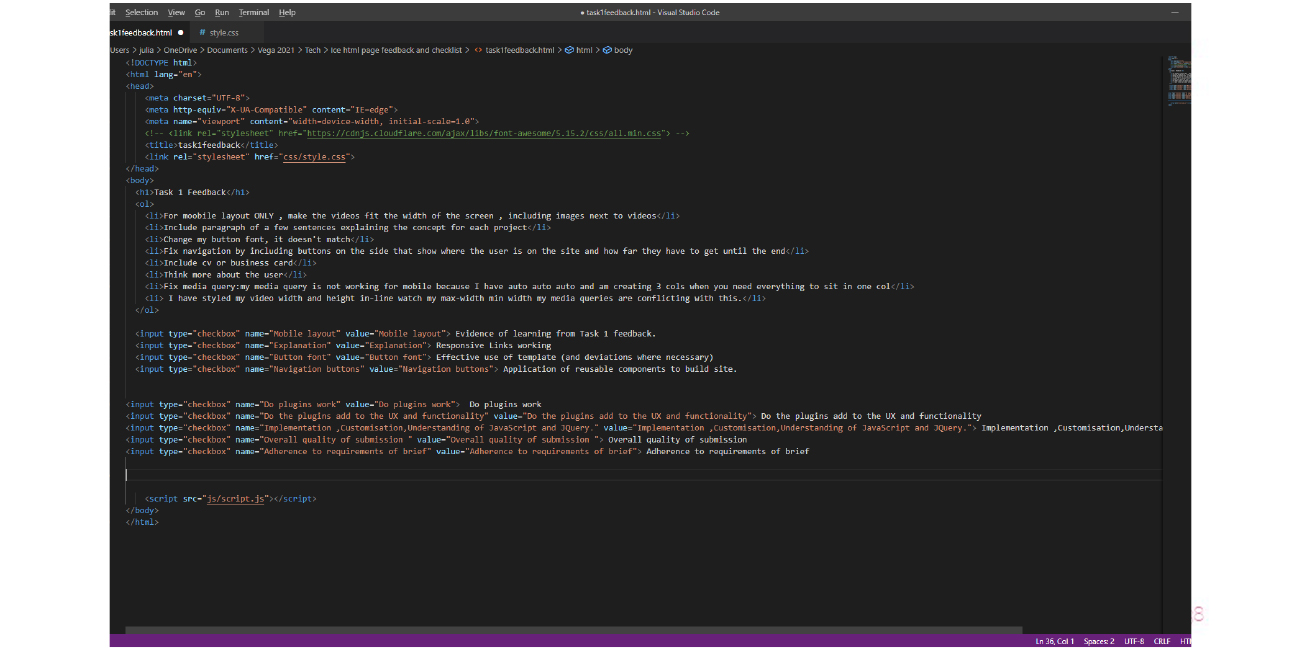Click the minimap code preview
1300x650 pixels.
pos(1179,80)
